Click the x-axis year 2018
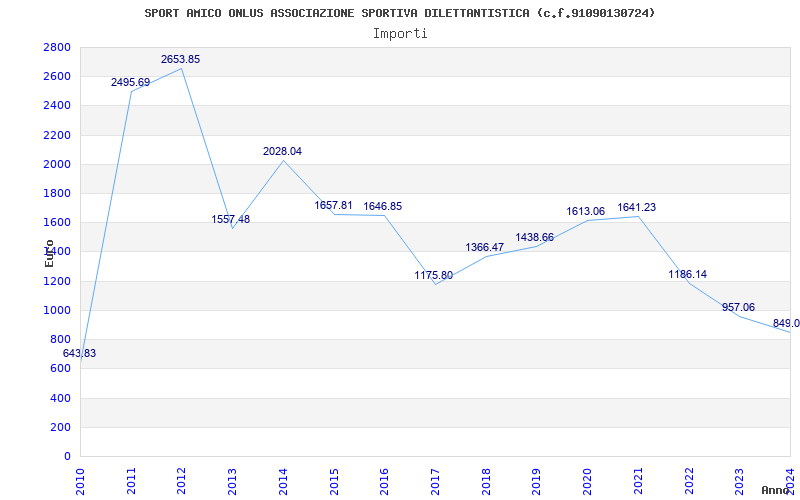 (x=486, y=482)
